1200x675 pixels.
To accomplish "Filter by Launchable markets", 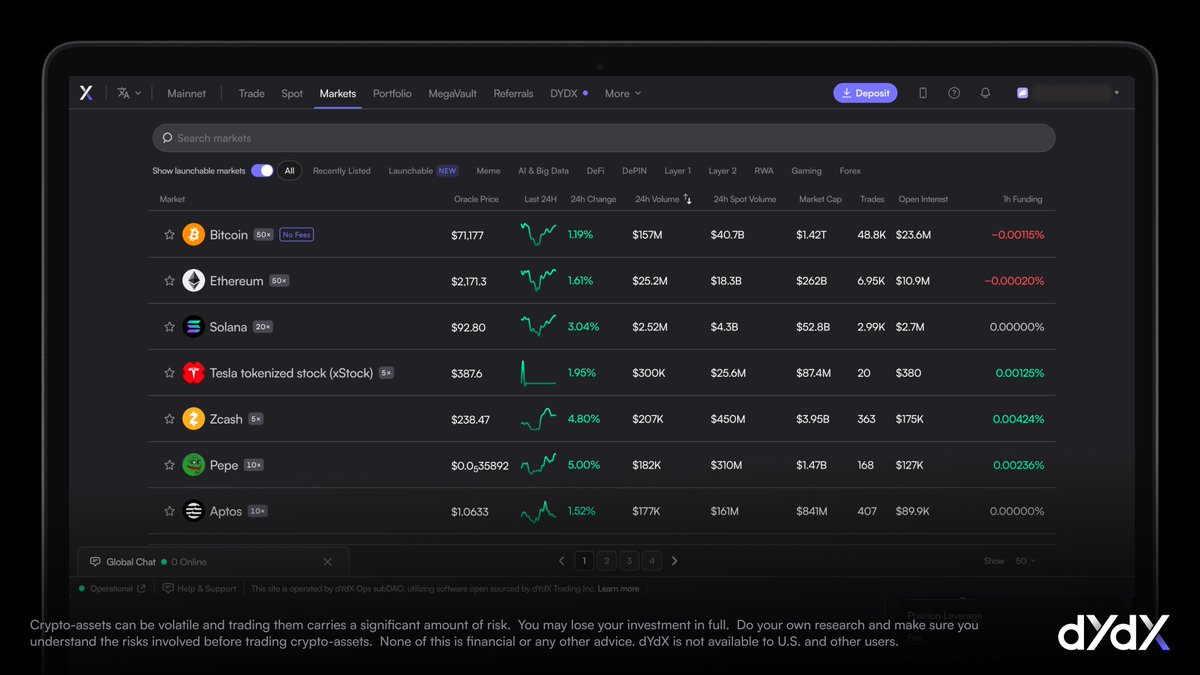I will click(x=423, y=171).
